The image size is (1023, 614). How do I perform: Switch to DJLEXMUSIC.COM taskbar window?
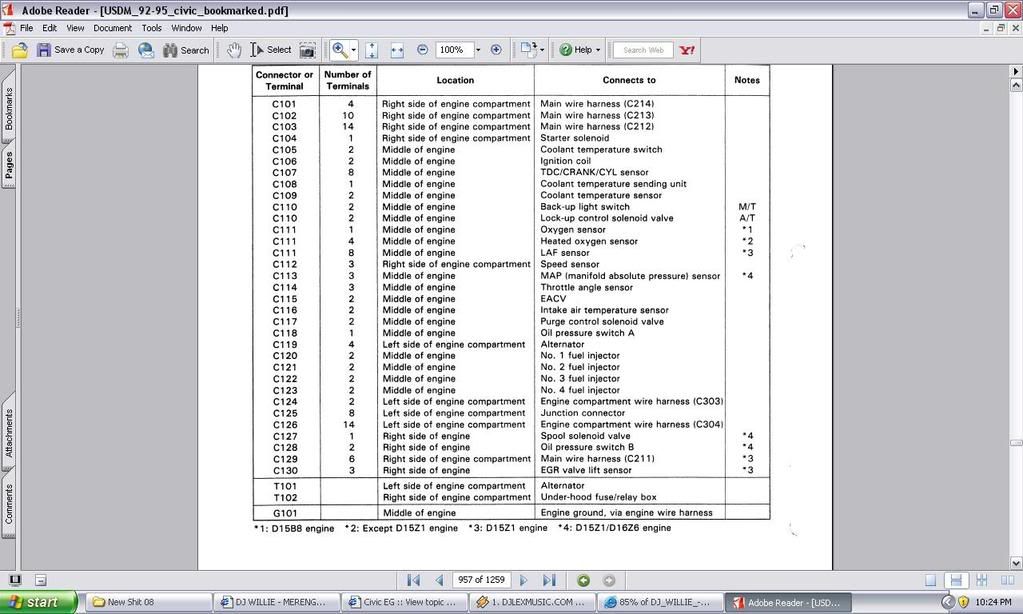[533, 602]
